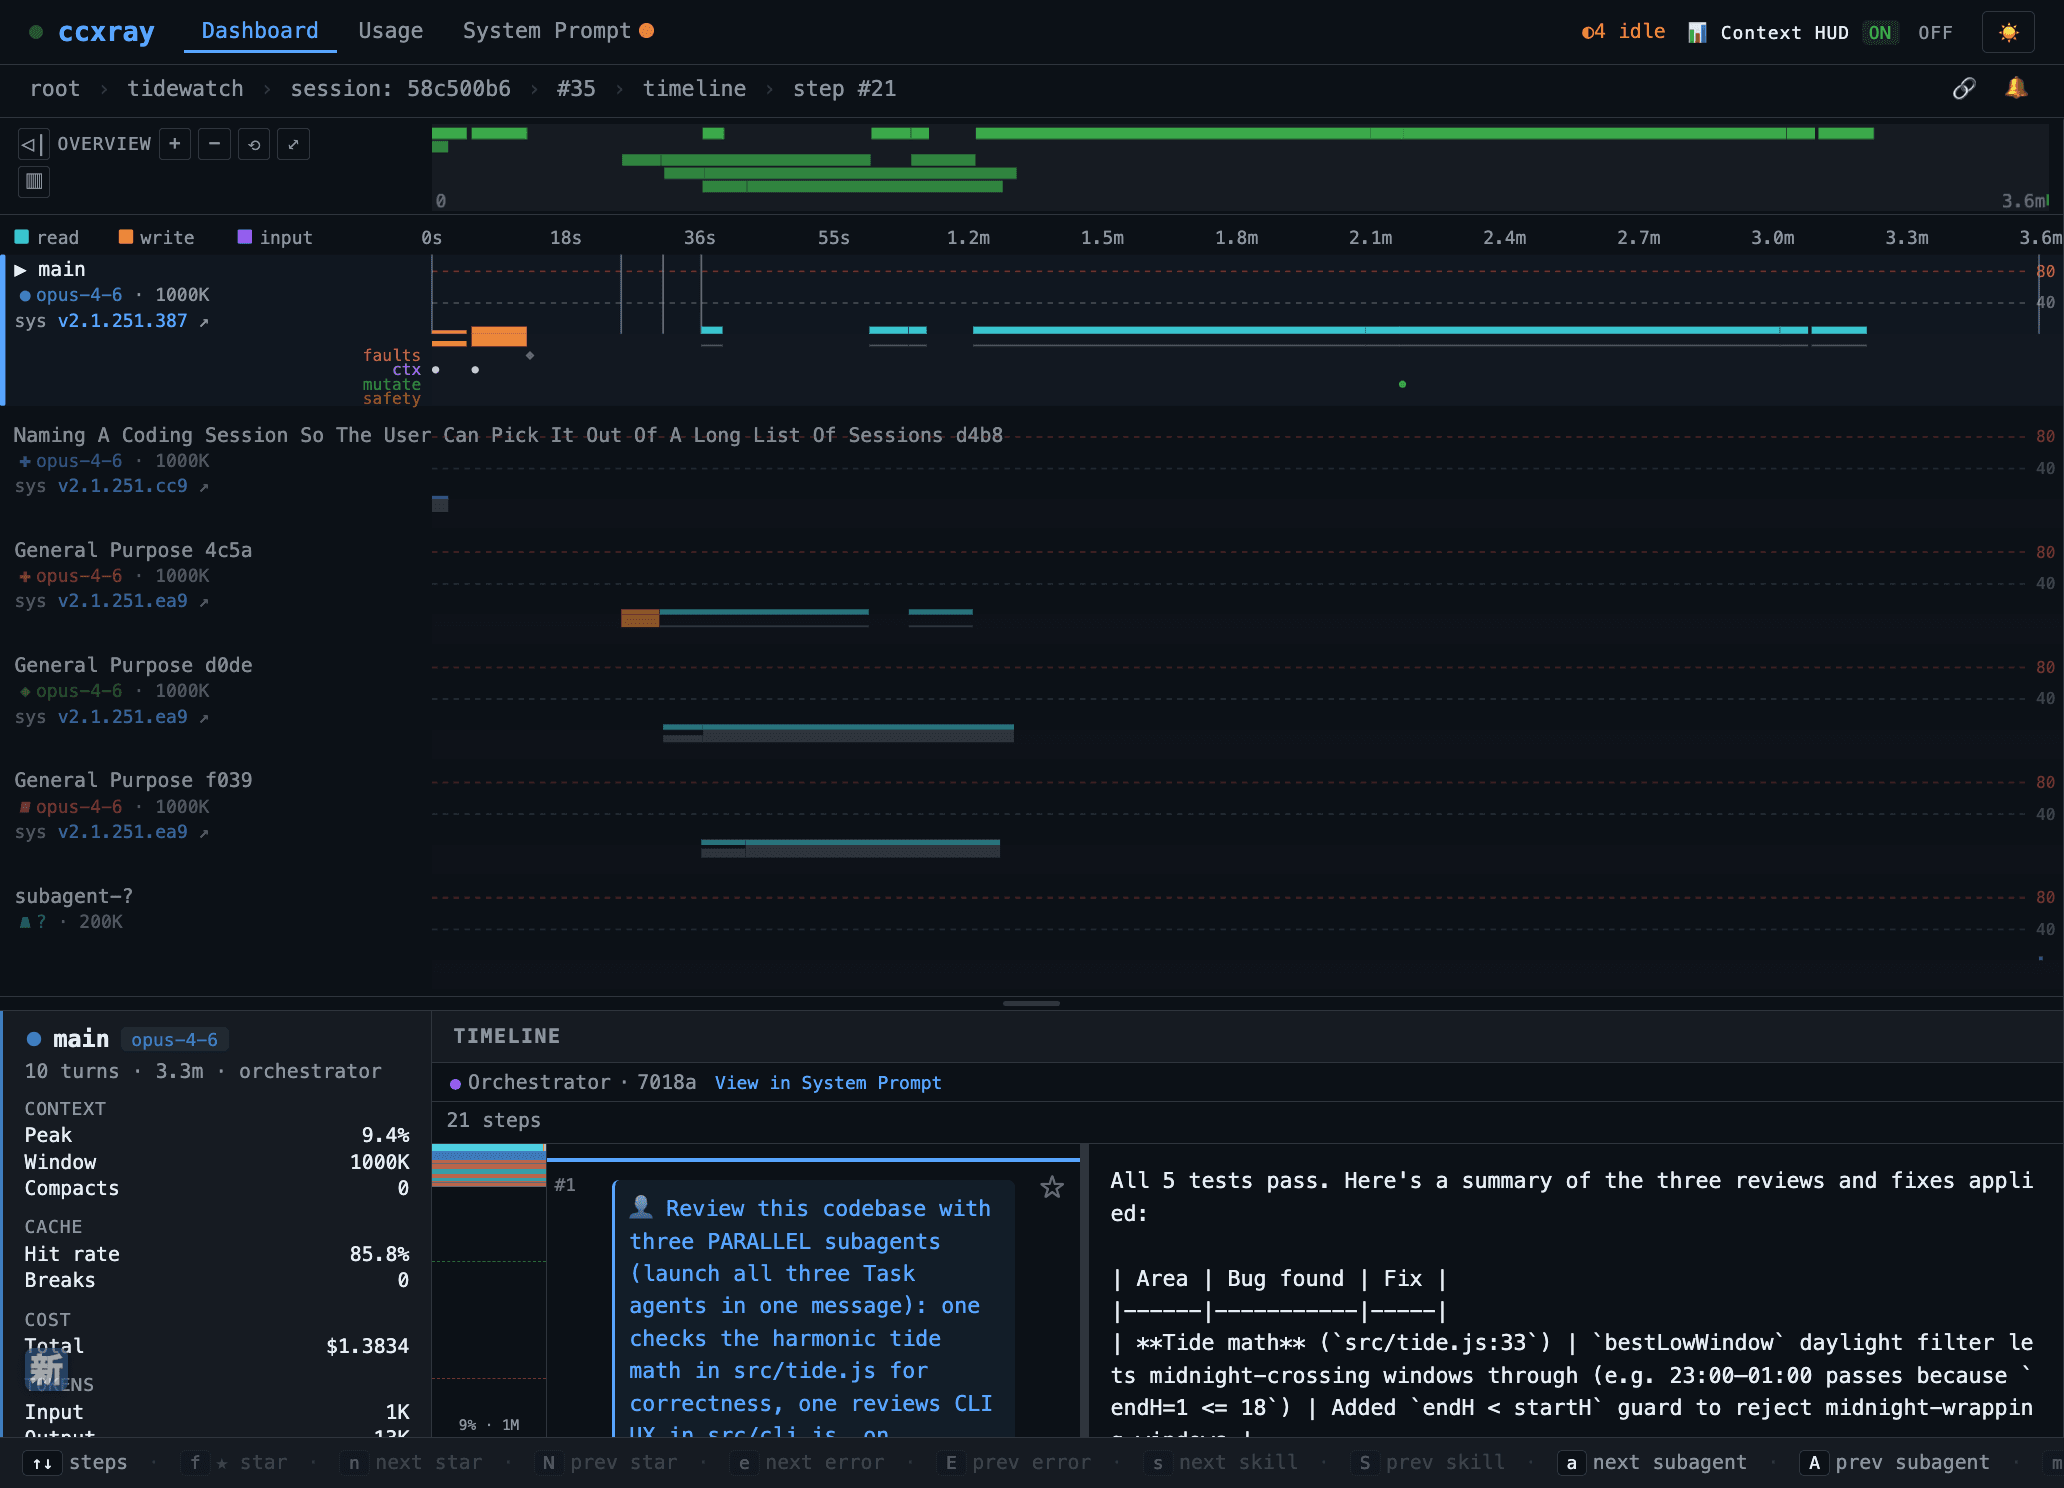Image resolution: width=2064 pixels, height=1488 pixels.
Task: Collapse the overview panel with arrow button
Action: tap(32, 144)
